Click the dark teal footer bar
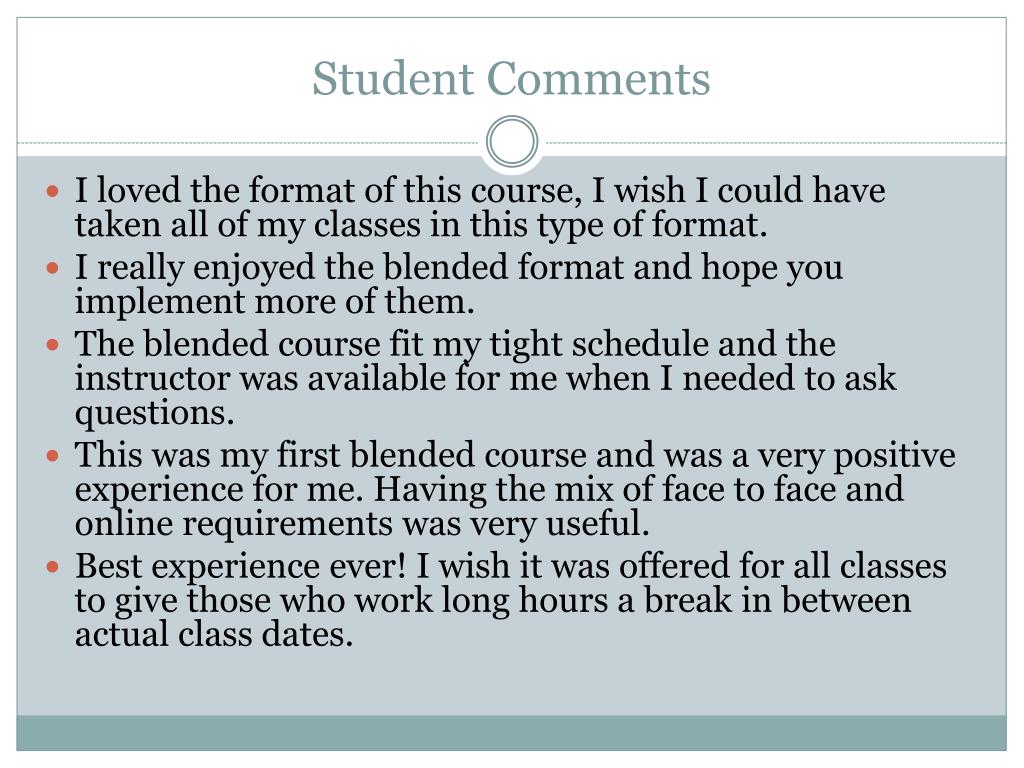Viewport: 1024px width, 768px height. (x=511, y=733)
